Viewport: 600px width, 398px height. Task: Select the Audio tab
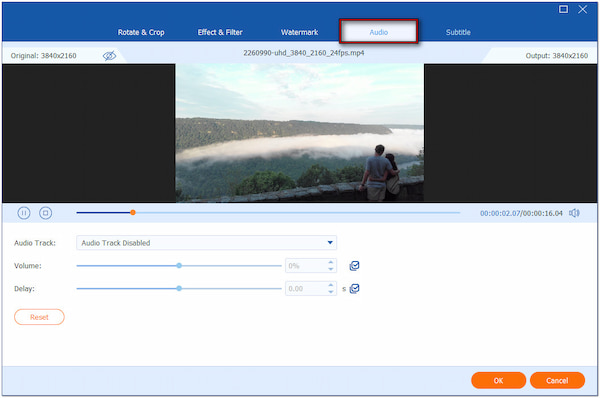[x=378, y=31]
